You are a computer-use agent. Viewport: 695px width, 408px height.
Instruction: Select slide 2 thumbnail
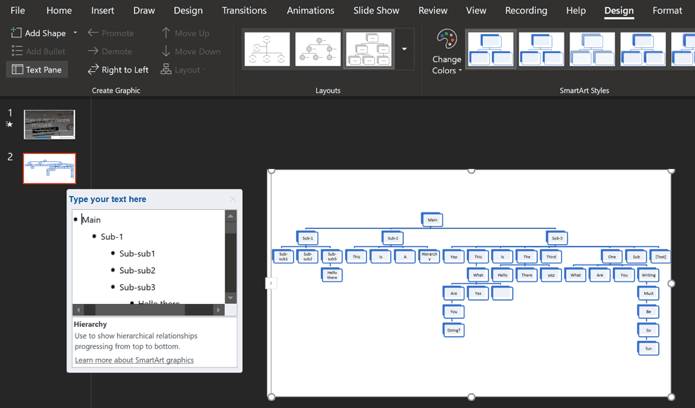[x=49, y=169]
